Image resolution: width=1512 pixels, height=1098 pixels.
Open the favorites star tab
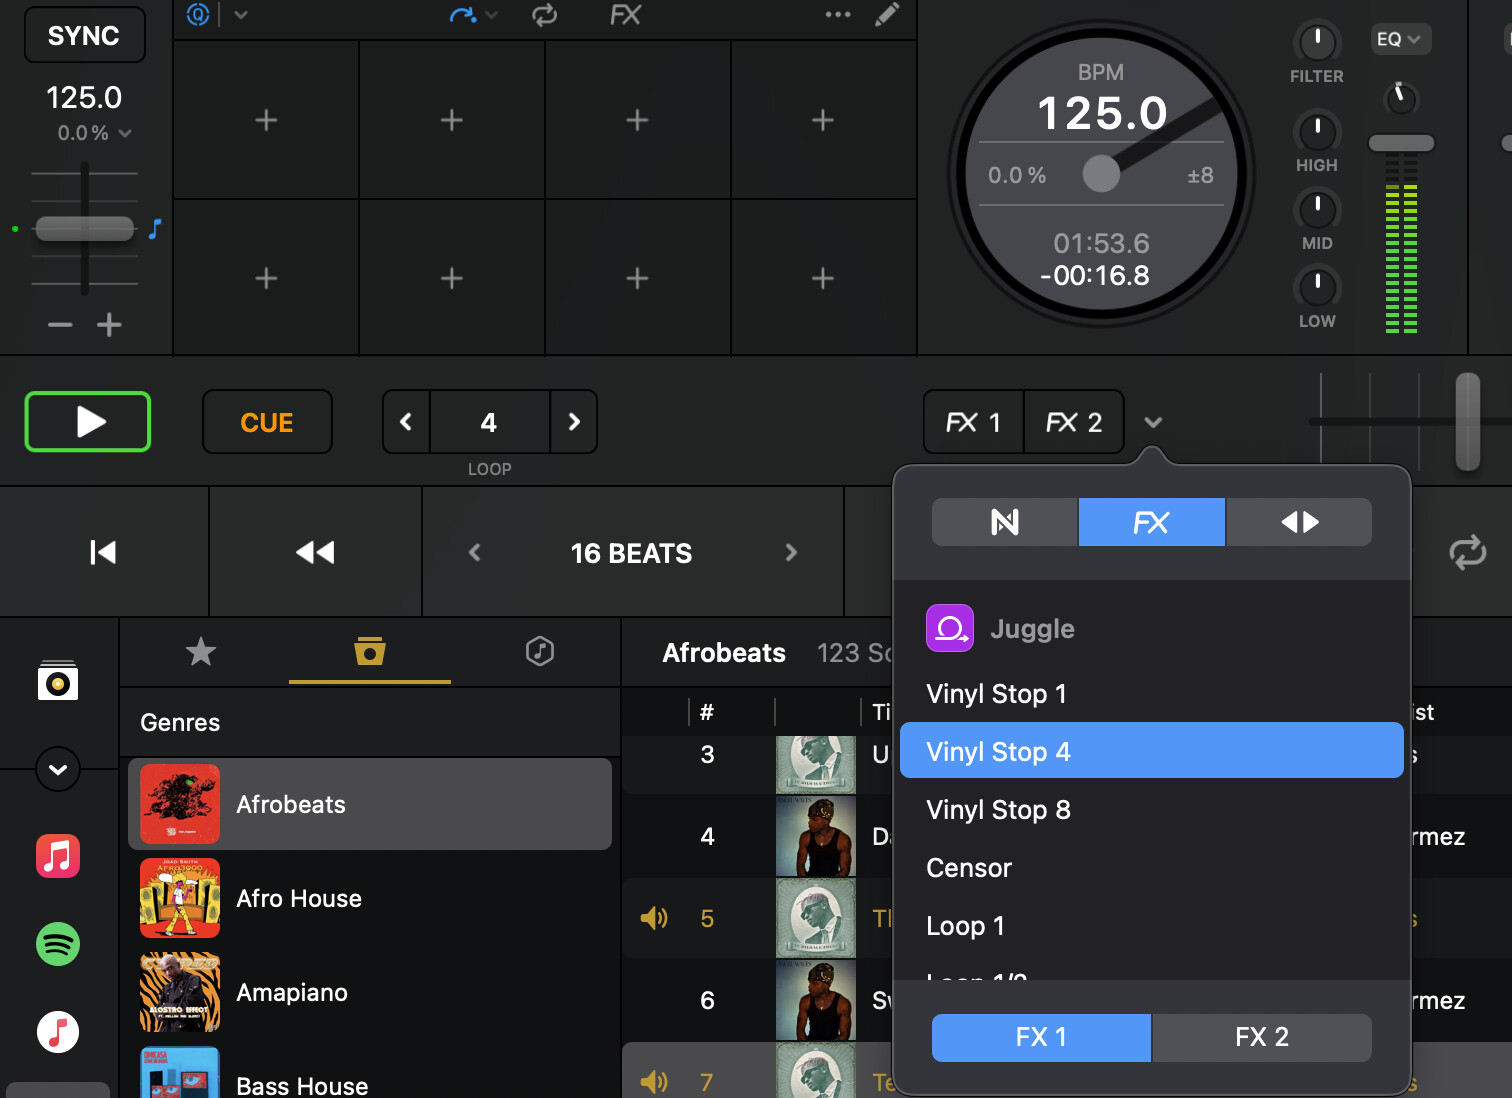[201, 652]
